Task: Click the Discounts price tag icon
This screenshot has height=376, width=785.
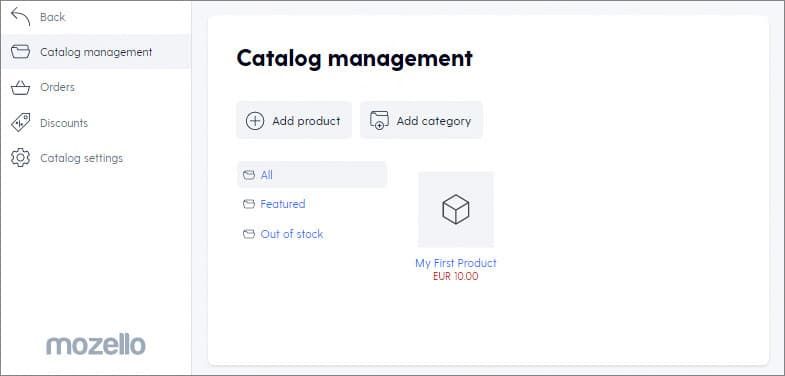Action: click(x=21, y=123)
